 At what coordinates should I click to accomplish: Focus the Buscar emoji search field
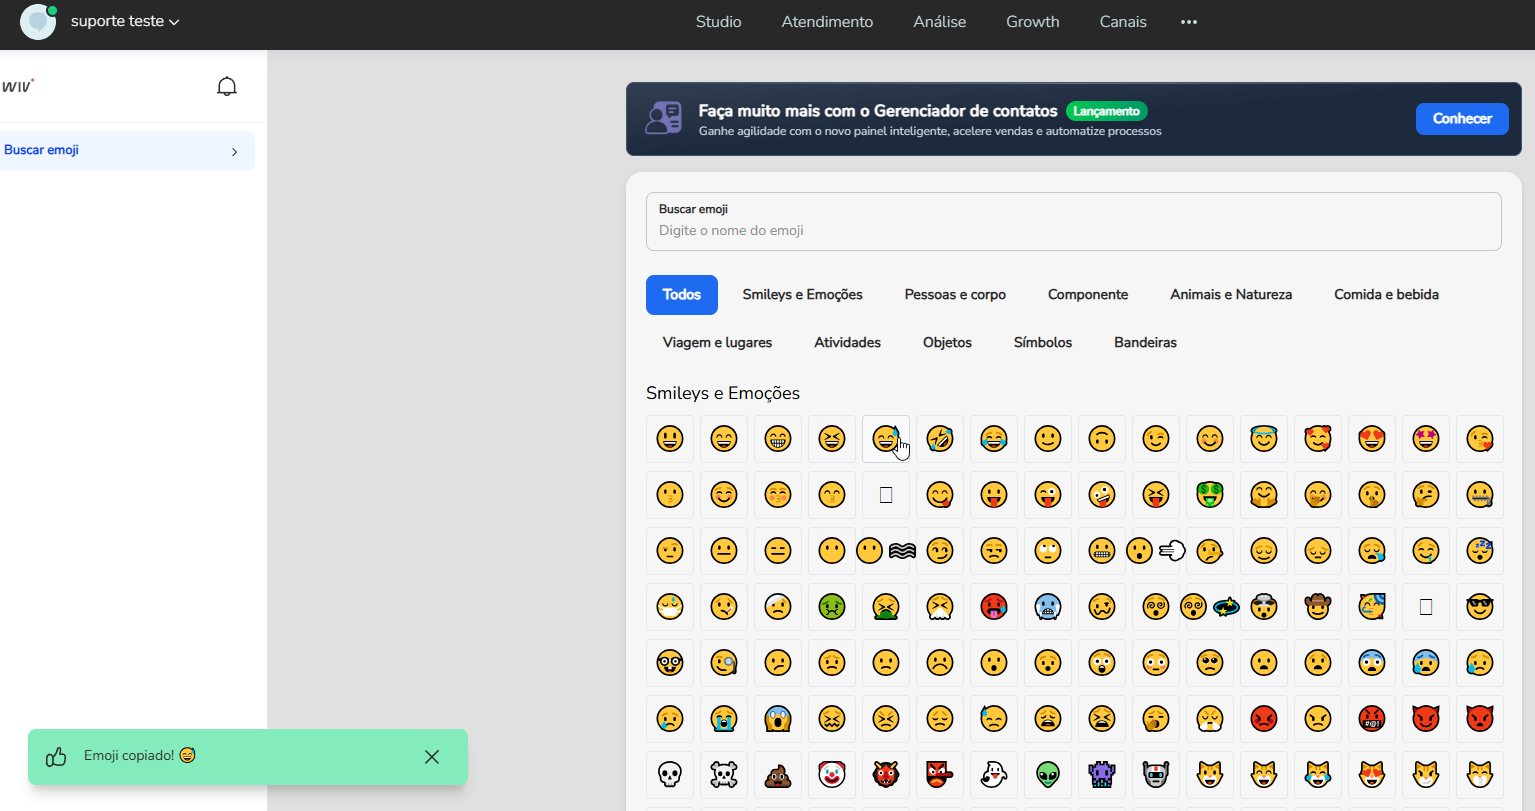1074,221
